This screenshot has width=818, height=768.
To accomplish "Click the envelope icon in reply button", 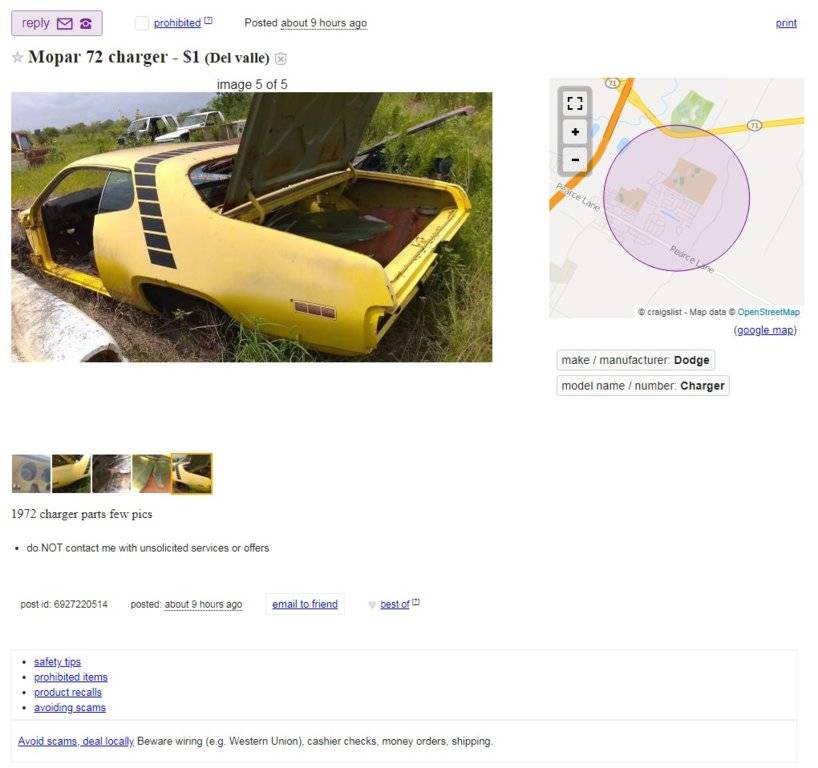I will coord(64,23).
